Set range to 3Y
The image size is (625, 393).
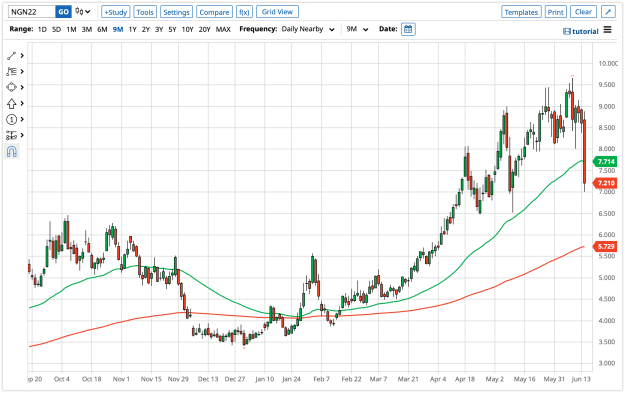click(x=159, y=29)
